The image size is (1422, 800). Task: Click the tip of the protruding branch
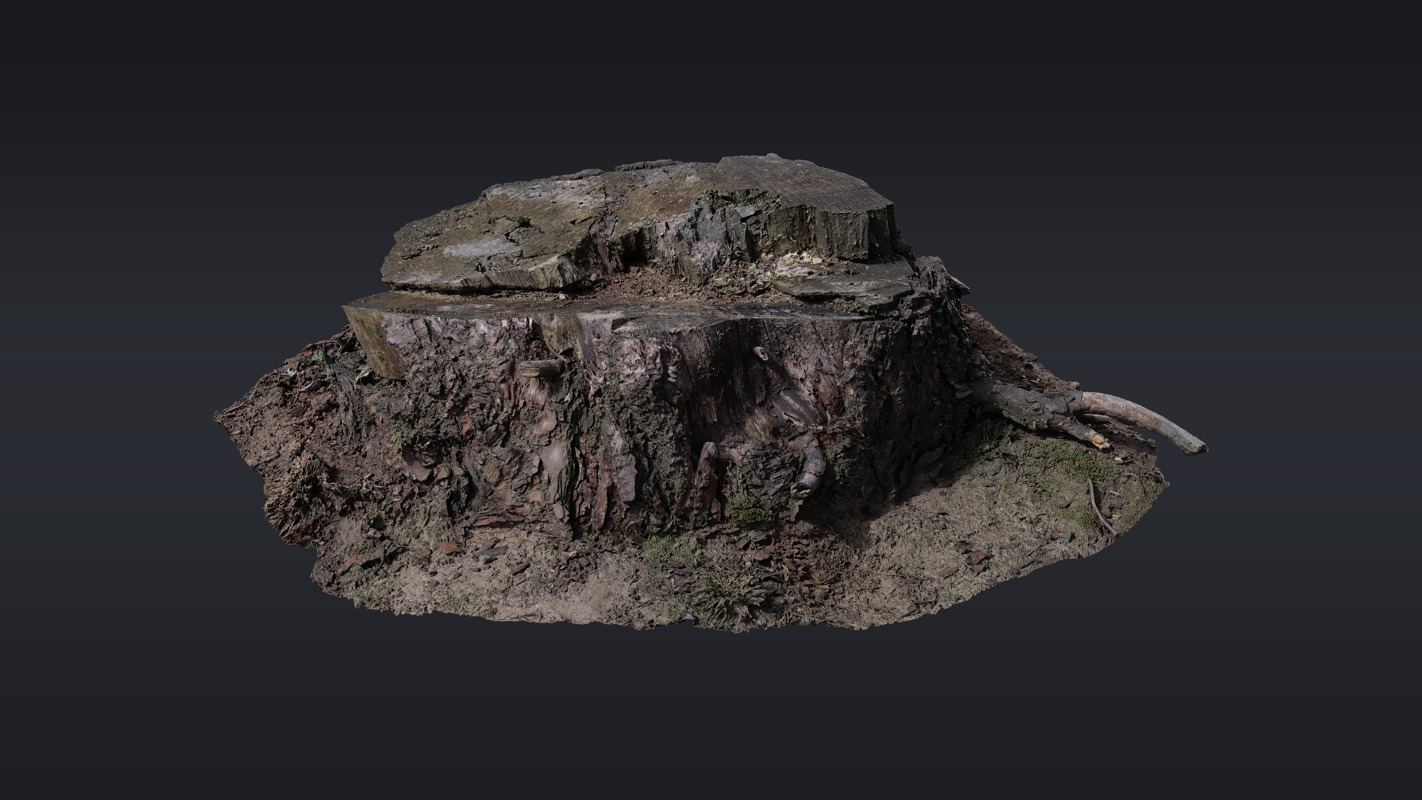tap(1196, 446)
